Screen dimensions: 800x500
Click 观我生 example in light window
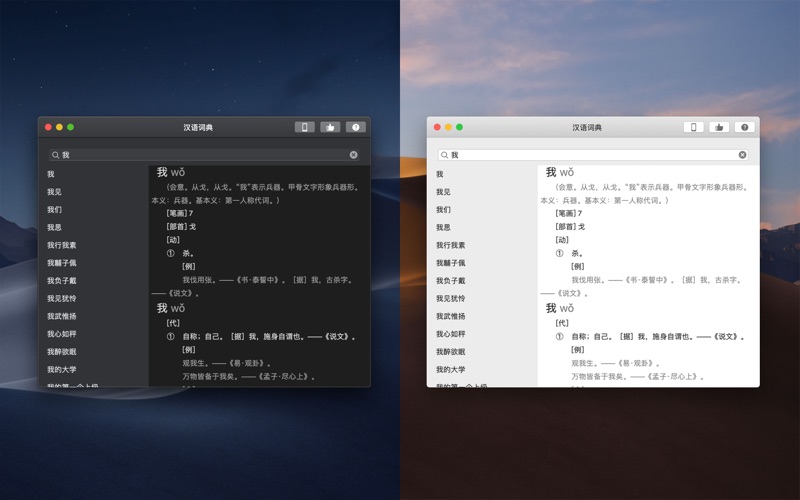click(616, 363)
